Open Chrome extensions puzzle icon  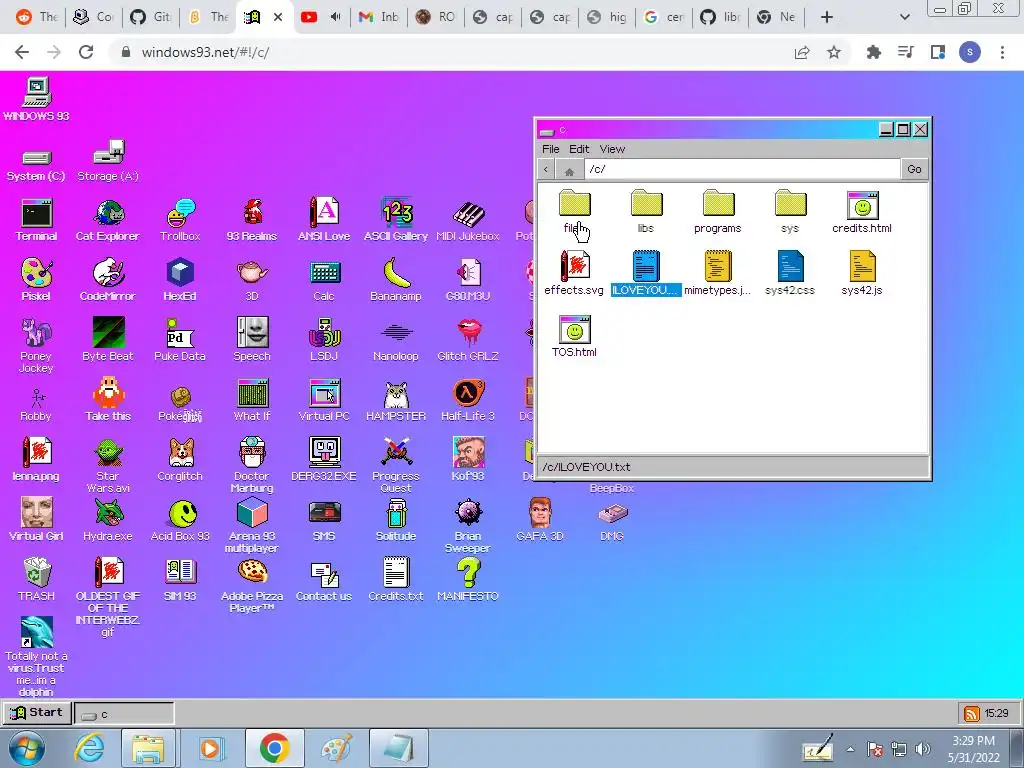(x=874, y=52)
